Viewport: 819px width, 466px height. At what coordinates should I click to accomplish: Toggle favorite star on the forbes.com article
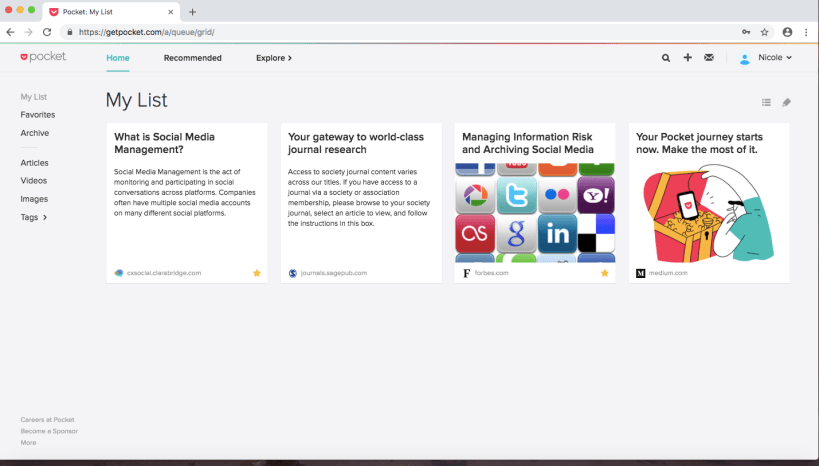click(604, 272)
